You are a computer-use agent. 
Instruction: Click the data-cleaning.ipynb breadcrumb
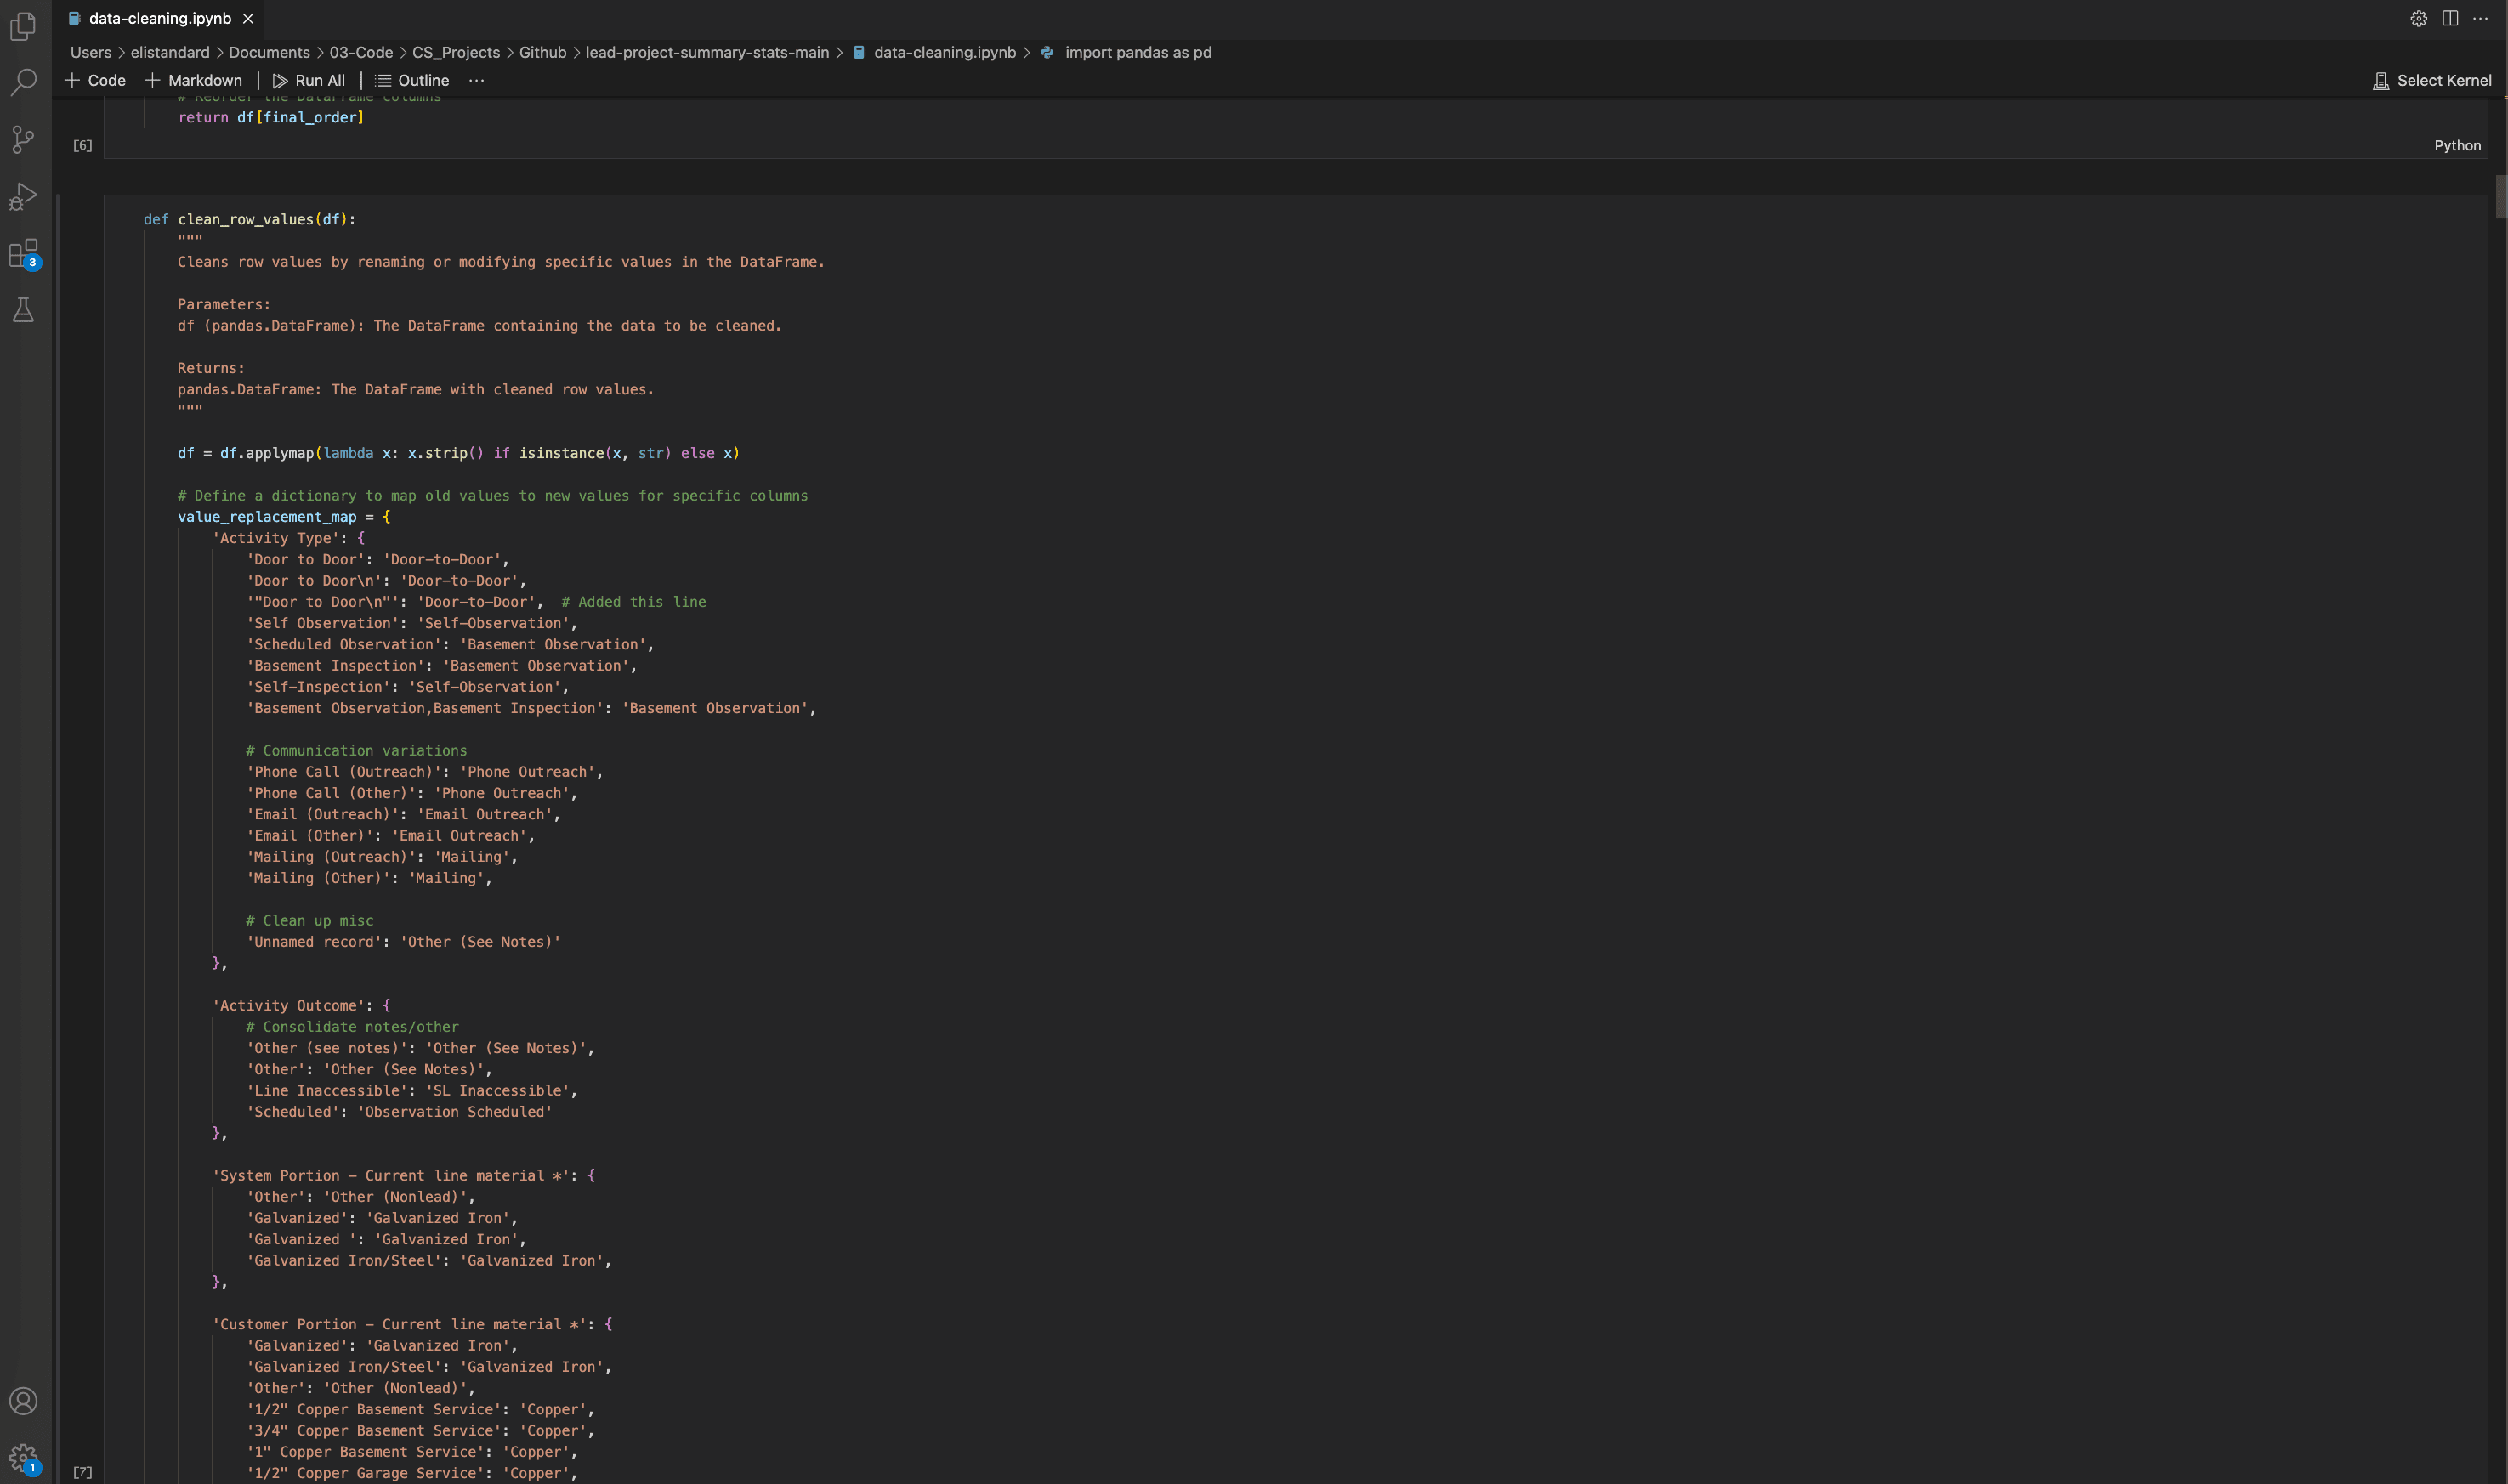point(934,52)
